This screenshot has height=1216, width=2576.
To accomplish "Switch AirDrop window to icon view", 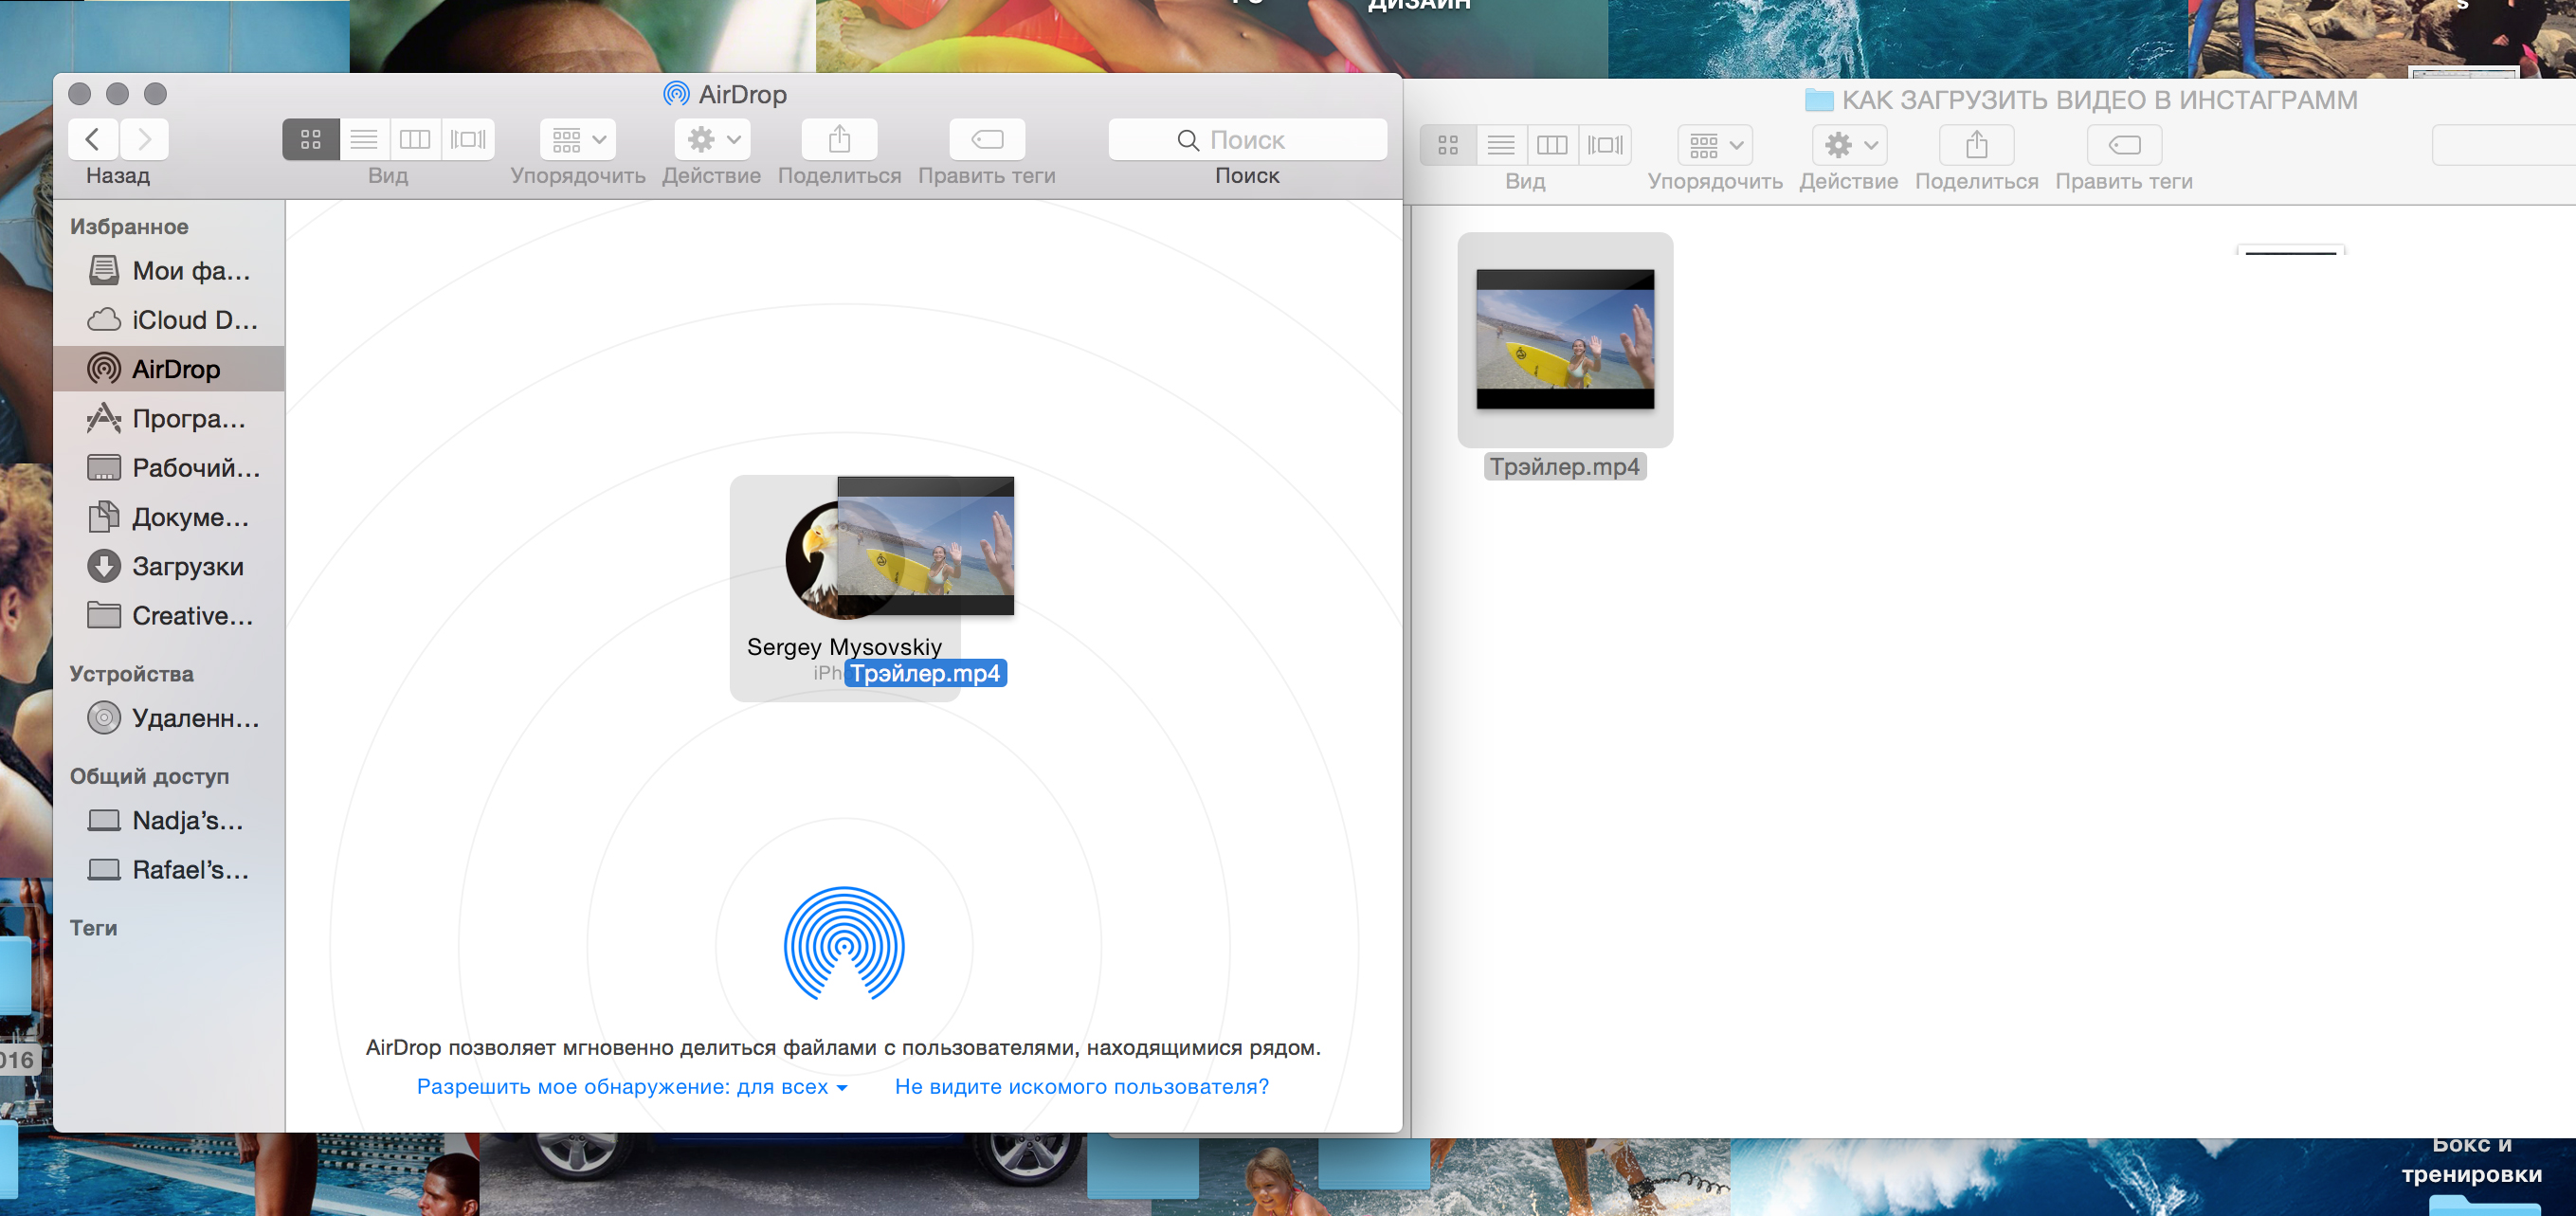I will click(311, 139).
